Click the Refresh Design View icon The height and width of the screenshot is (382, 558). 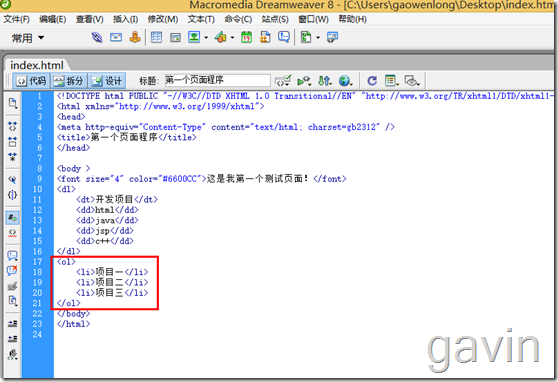coord(372,81)
